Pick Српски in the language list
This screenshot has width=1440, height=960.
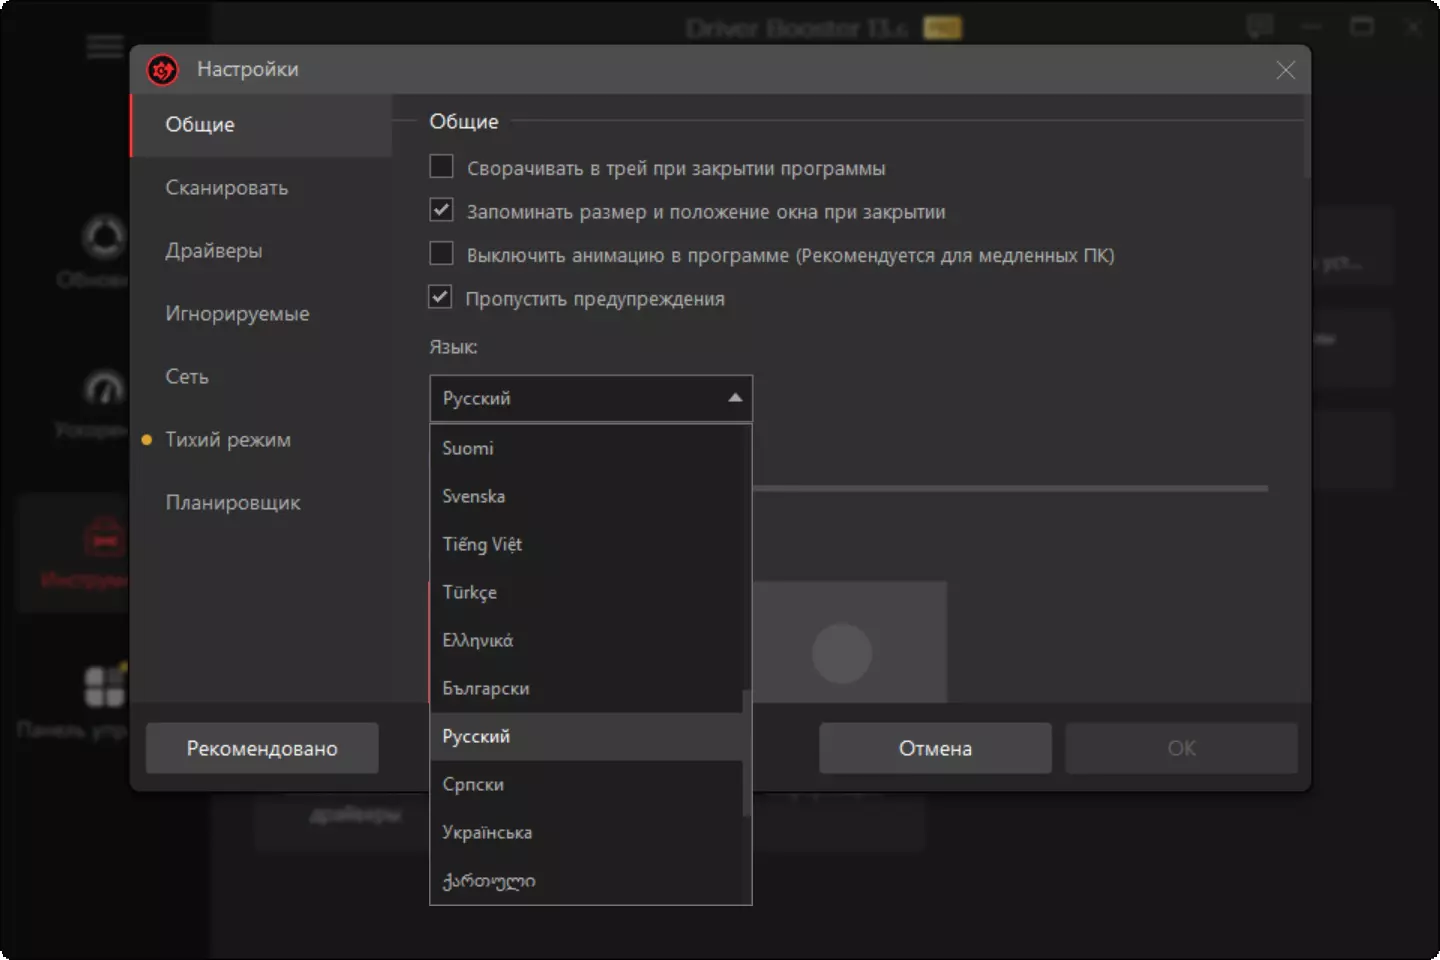click(586, 784)
